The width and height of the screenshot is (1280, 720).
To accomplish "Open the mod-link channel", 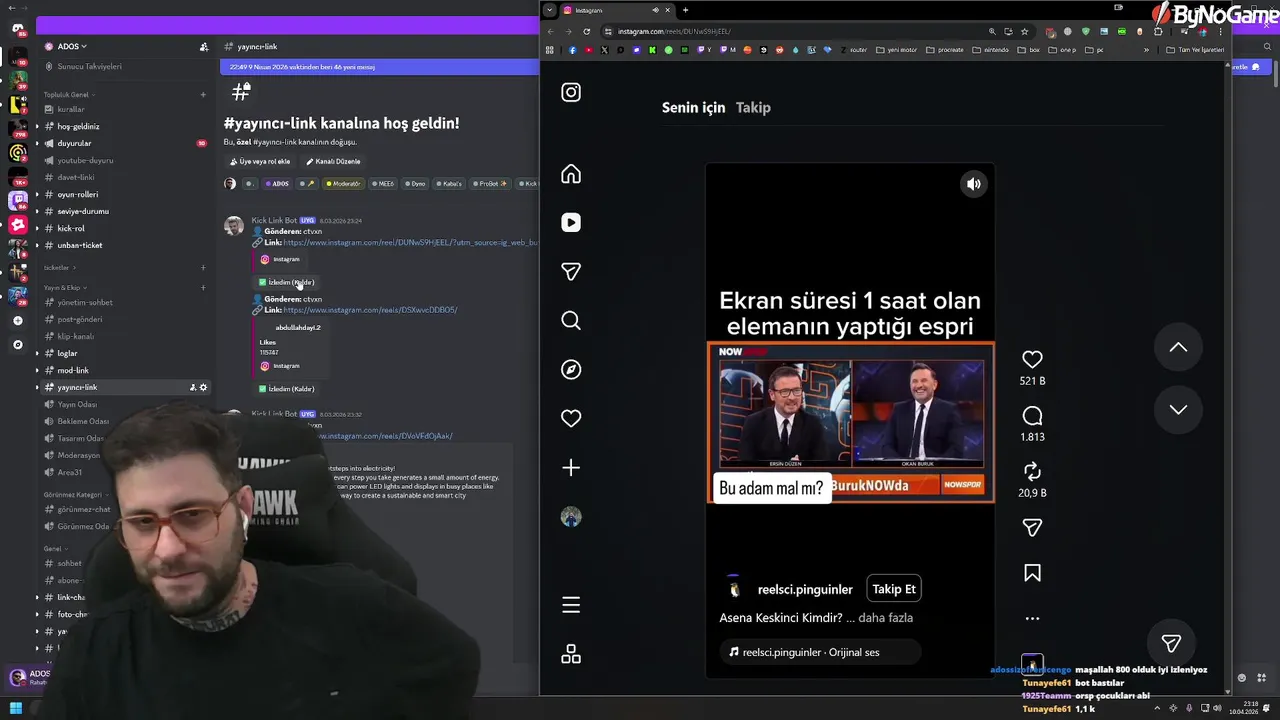I will tap(73, 370).
